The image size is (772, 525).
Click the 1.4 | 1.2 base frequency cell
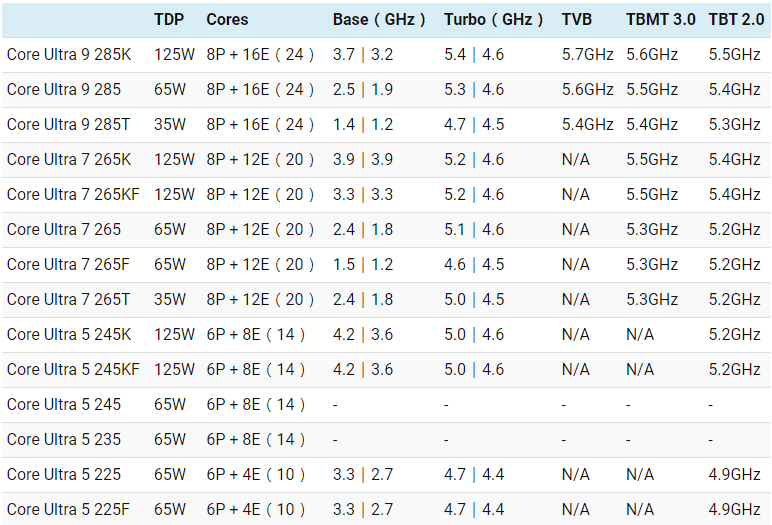pos(363,124)
